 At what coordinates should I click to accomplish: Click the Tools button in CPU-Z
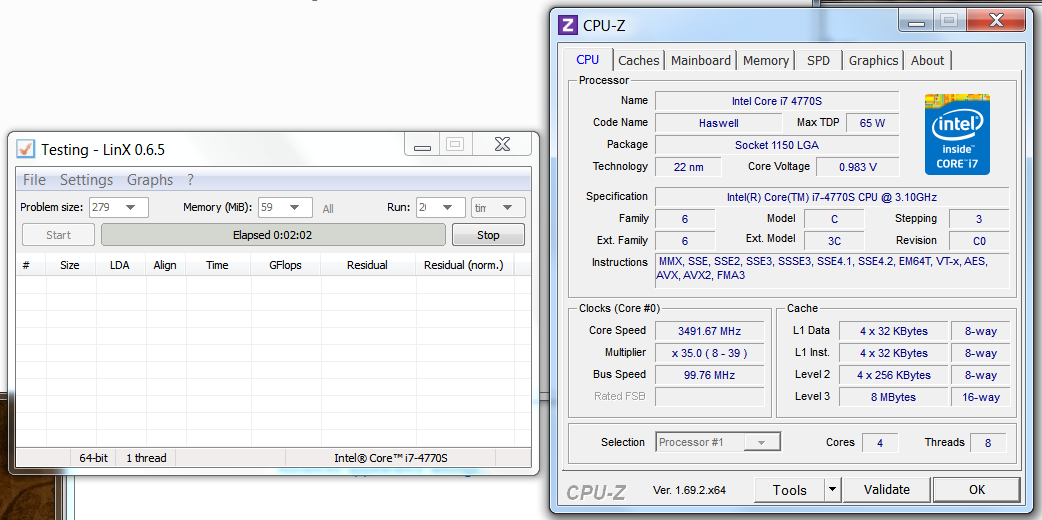tap(789, 490)
